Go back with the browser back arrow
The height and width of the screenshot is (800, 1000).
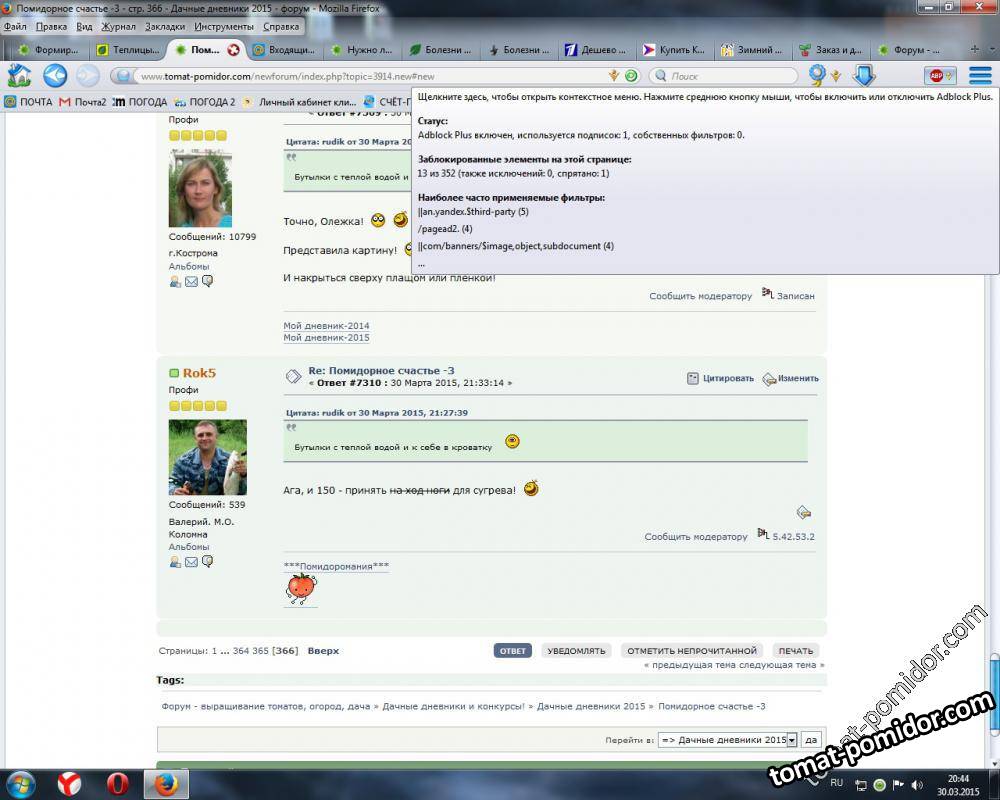pyautogui.click(x=55, y=75)
